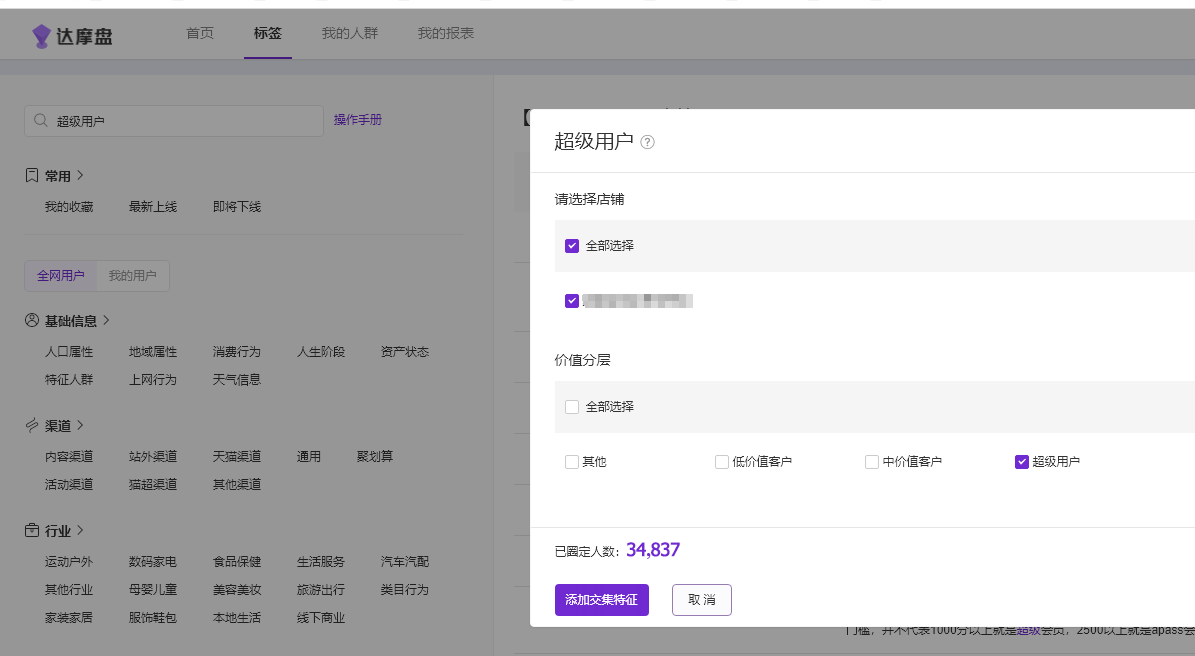Select 数码家电 industry
Image resolution: width=1195 pixels, height=656 pixels.
coord(152,562)
